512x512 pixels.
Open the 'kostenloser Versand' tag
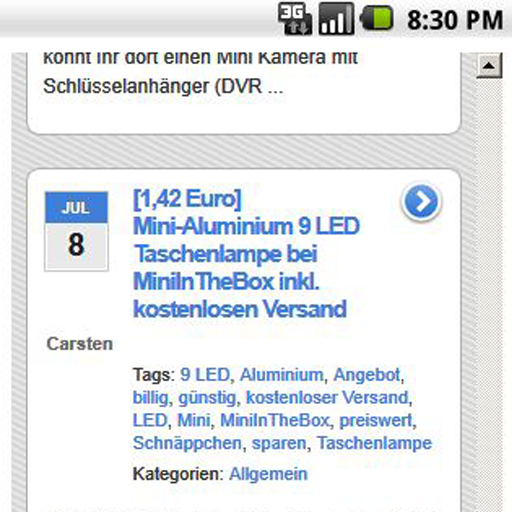click(327, 398)
